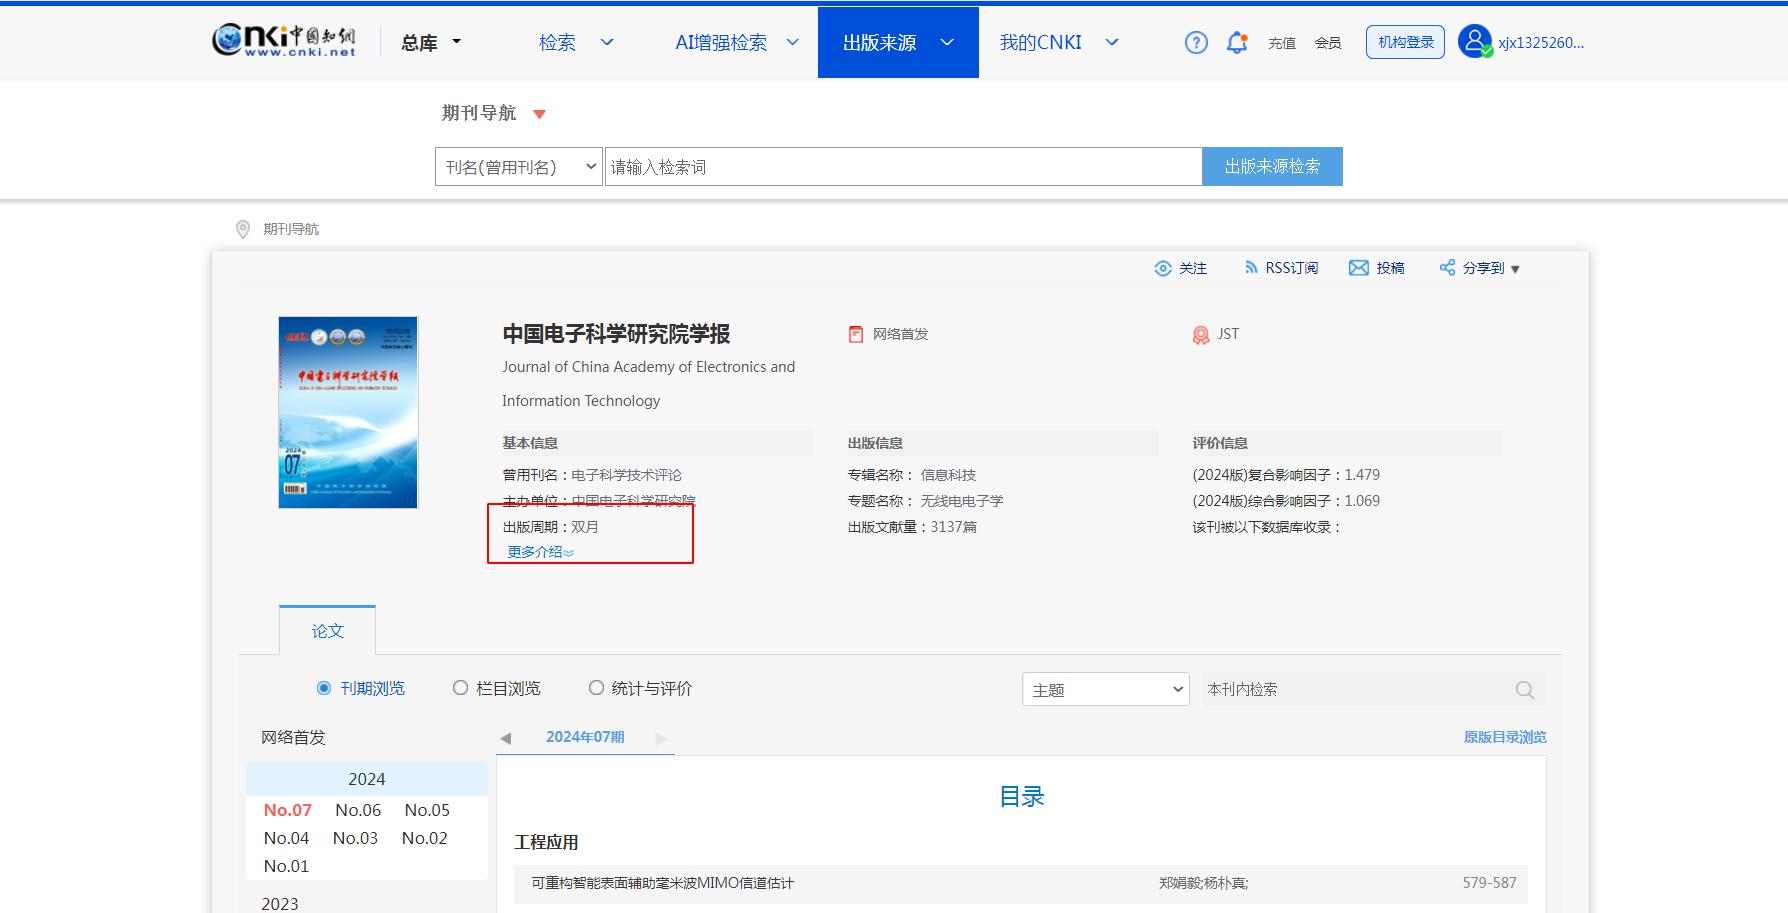Select the 2023 year in the issue list
The width and height of the screenshot is (1788, 913).
click(280, 903)
